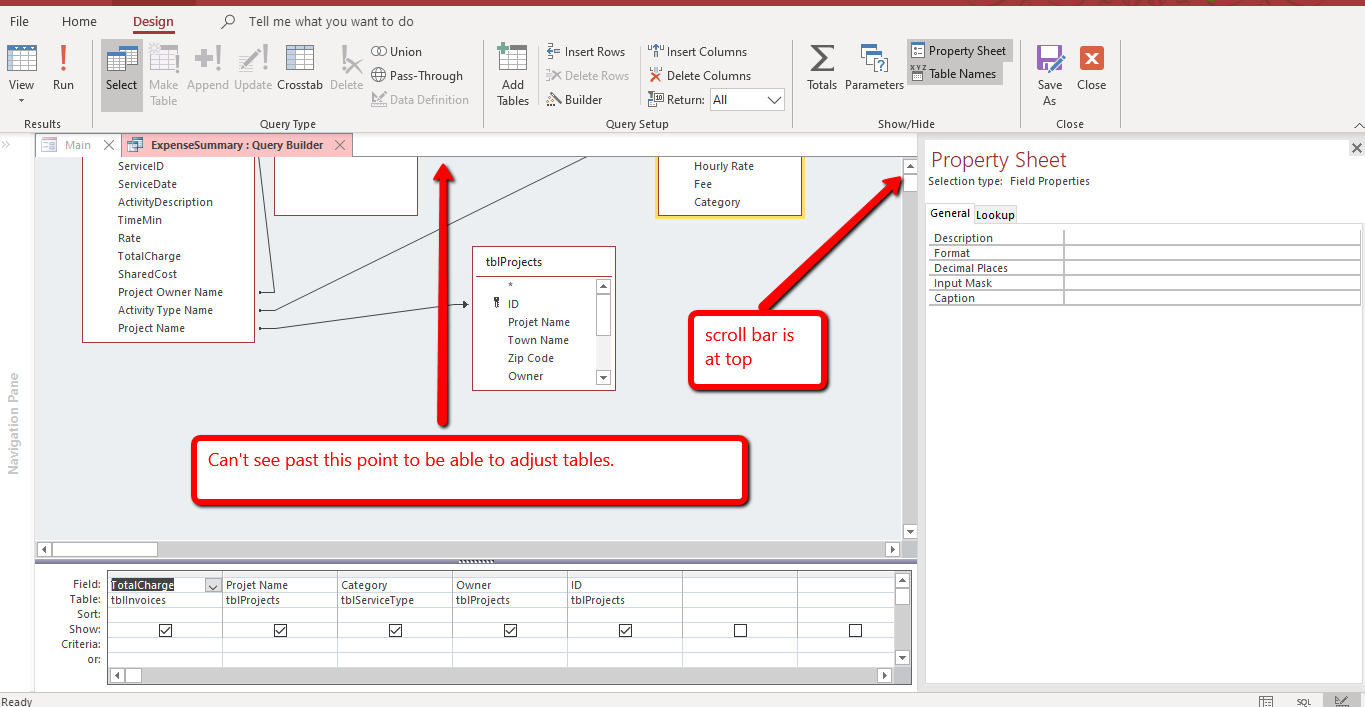Click the Description property value field
Image resolution: width=1365 pixels, height=707 pixels.
(1212, 238)
